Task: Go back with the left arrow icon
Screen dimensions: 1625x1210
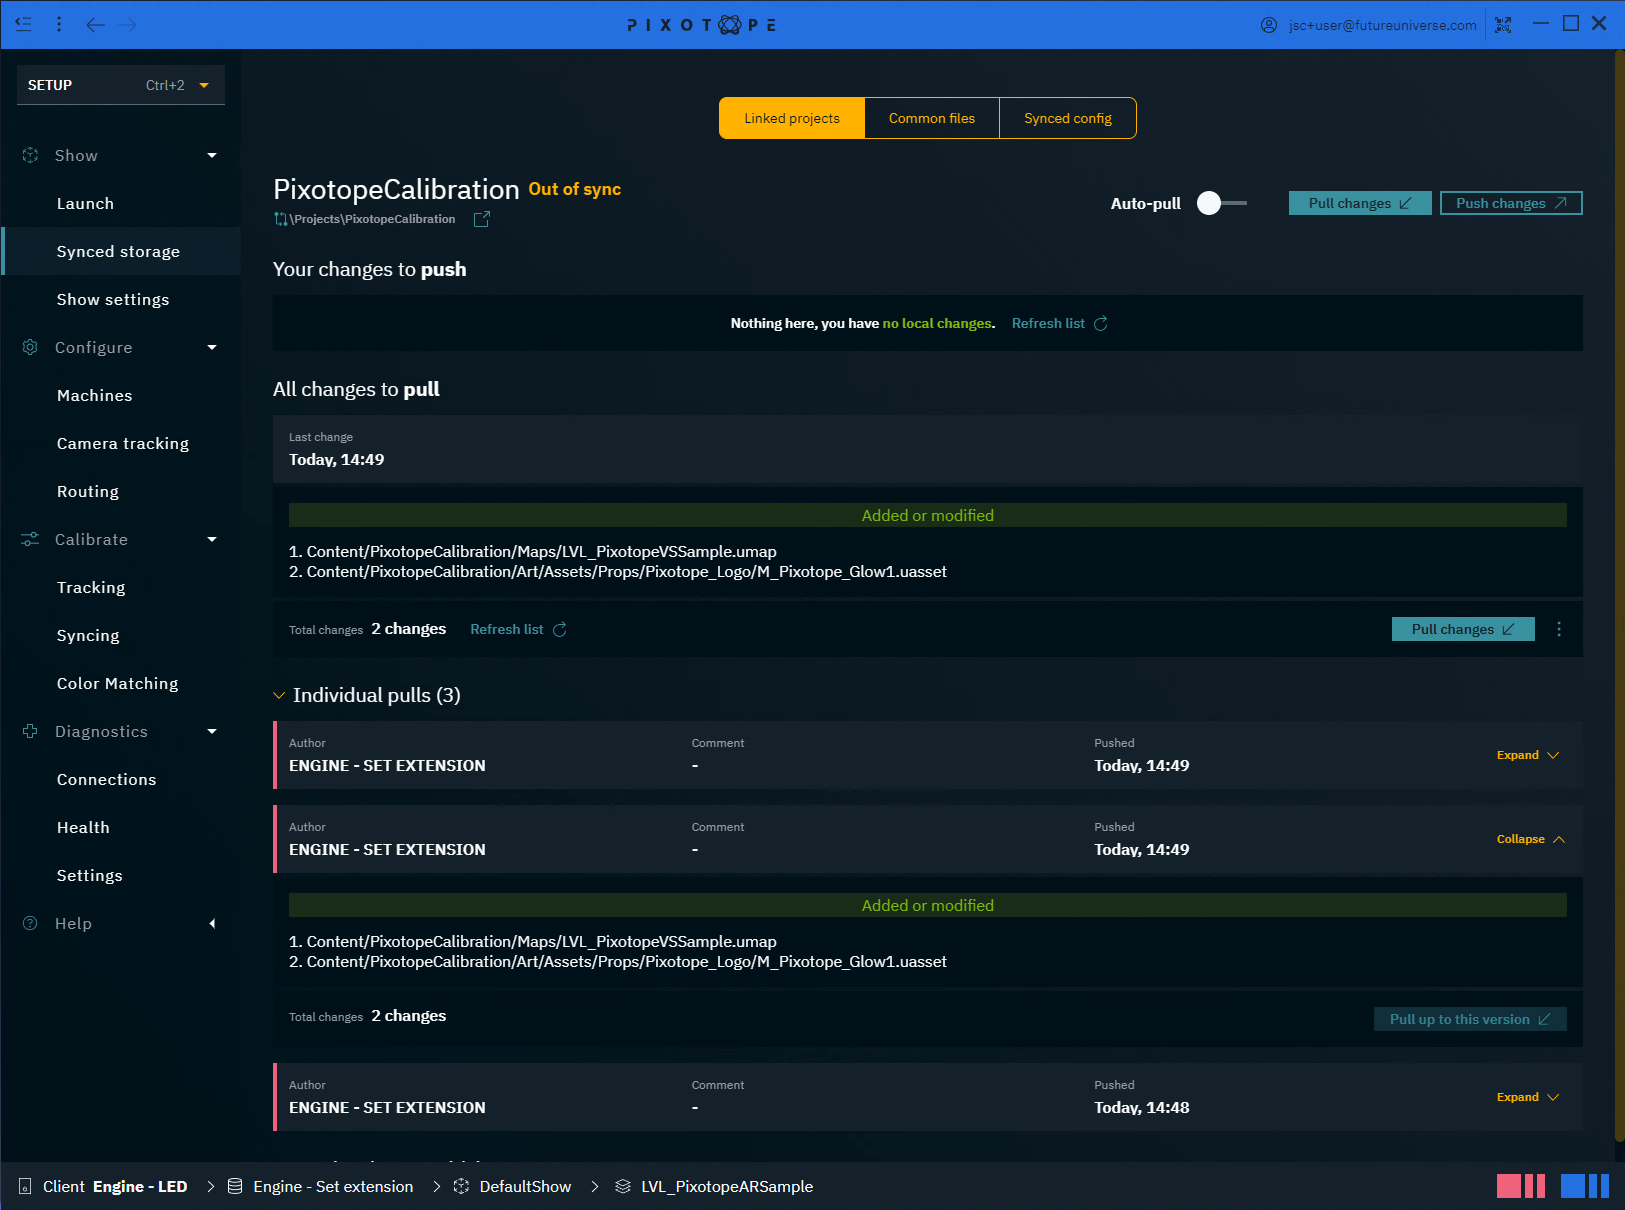Action: click(95, 24)
